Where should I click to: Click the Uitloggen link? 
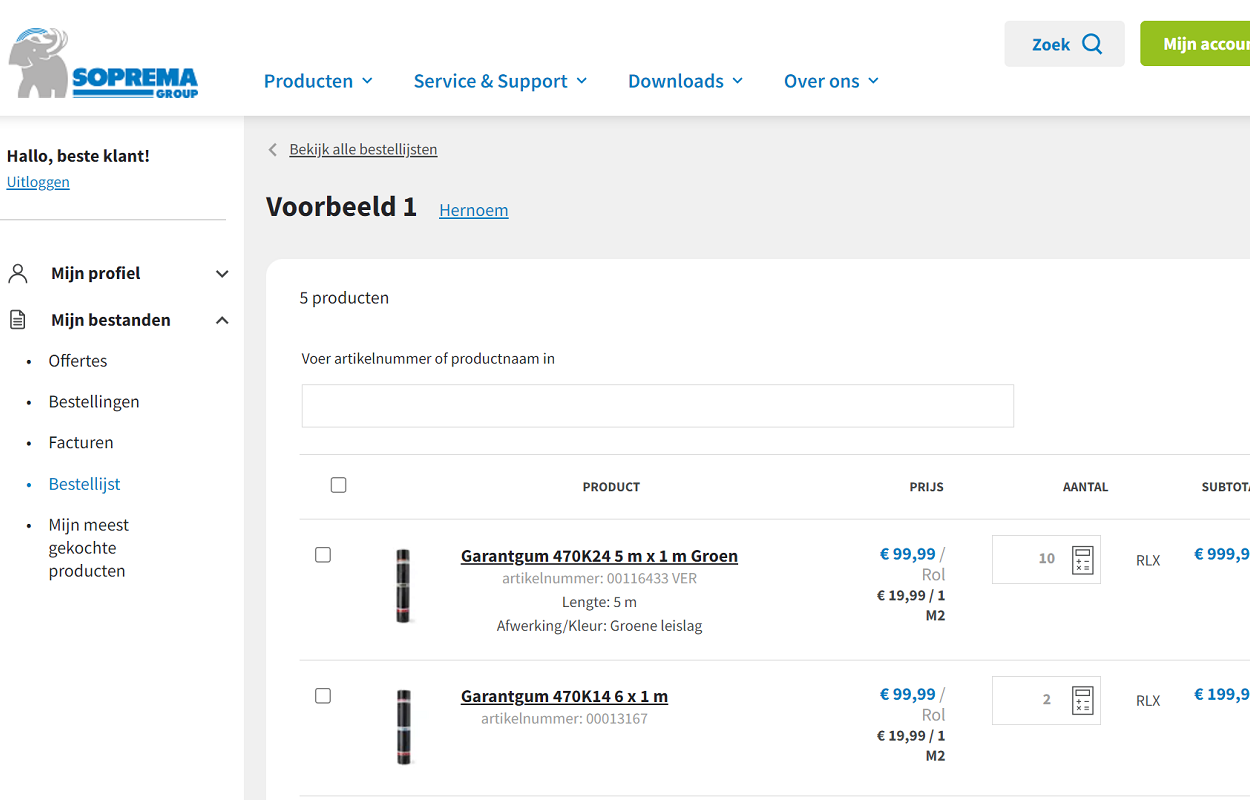[x=38, y=182]
